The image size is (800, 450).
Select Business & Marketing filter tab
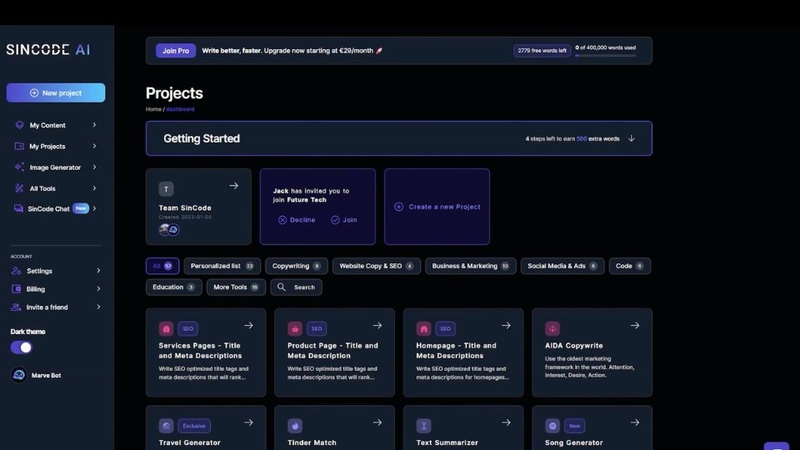[x=470, y=266]
